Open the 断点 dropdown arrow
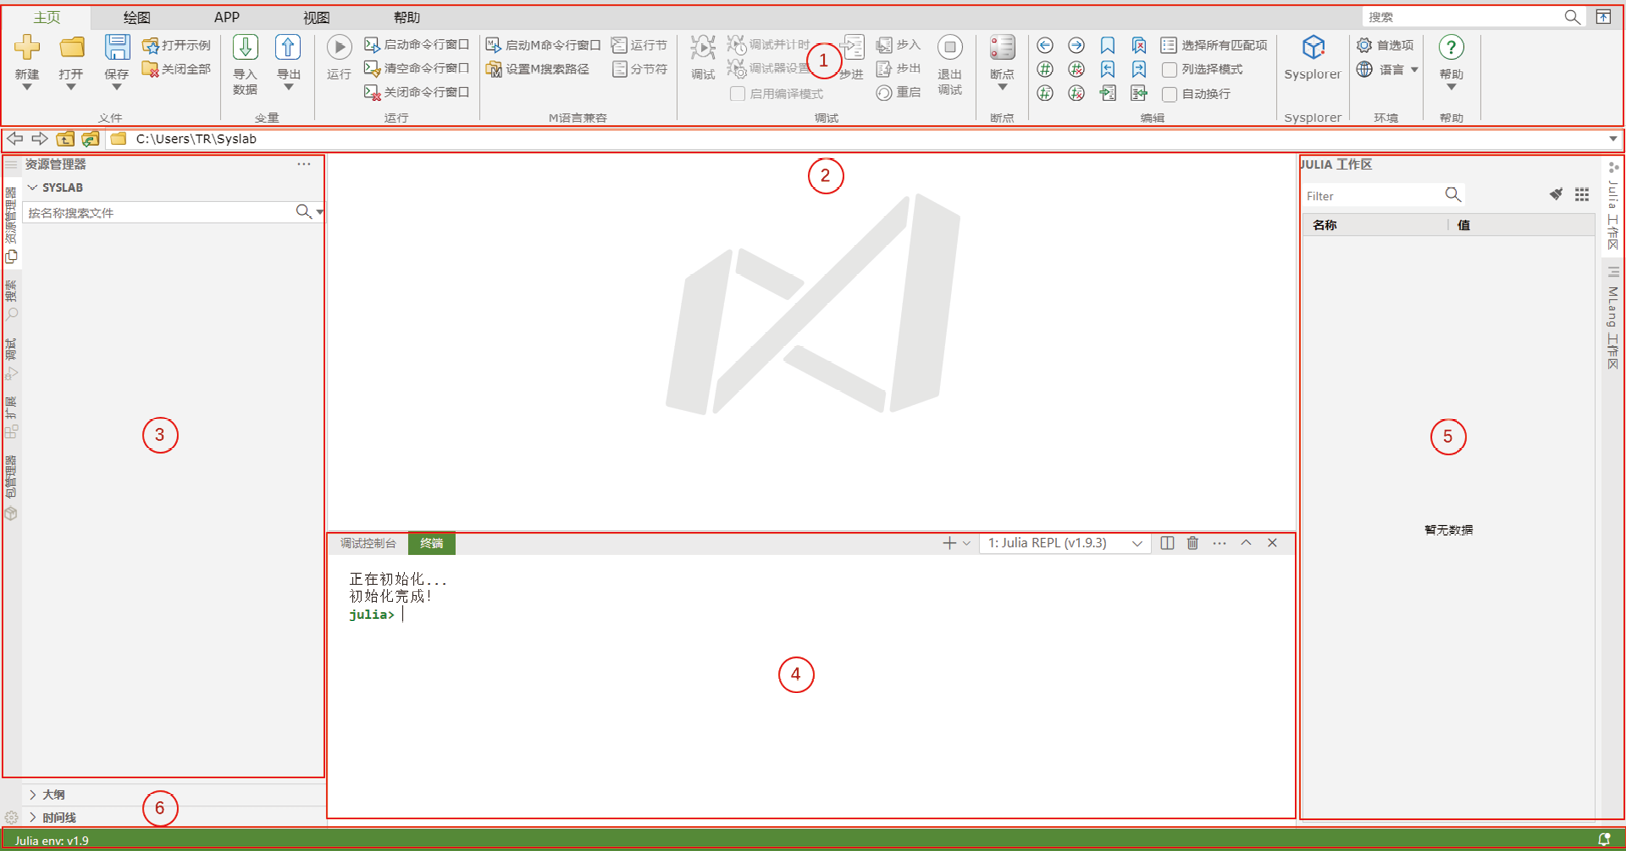Image resolution: width=1626 pixels, height=851 pixels. [x=1002, y=88]
